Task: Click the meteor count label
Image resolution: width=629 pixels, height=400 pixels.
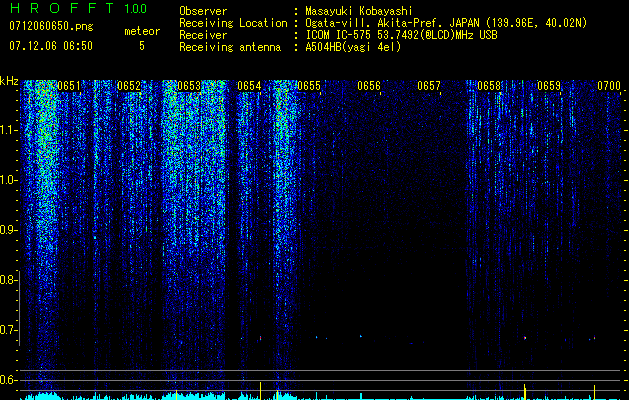Action: [x=142, y=31]
